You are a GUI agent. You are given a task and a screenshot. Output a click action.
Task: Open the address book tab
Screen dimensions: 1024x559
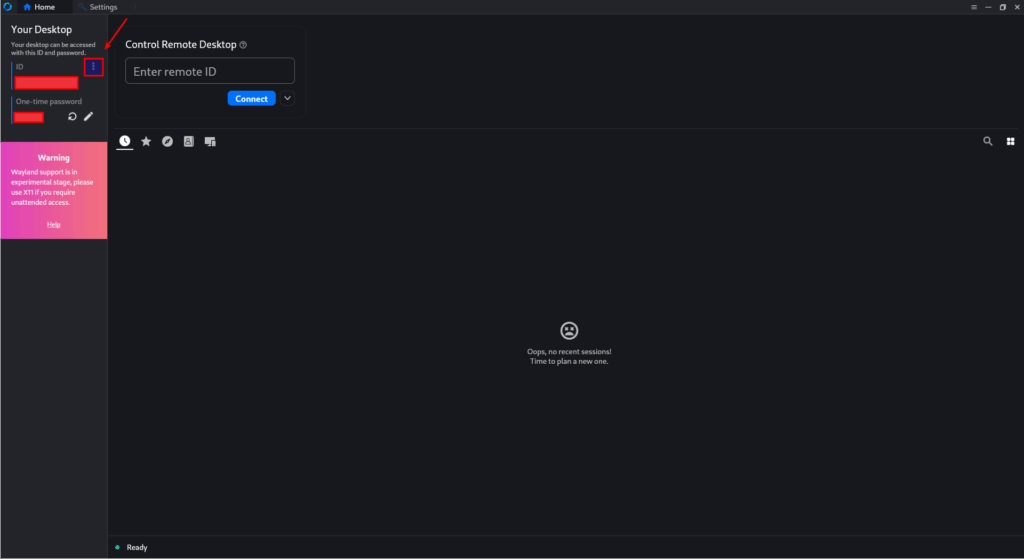[189, 141]
